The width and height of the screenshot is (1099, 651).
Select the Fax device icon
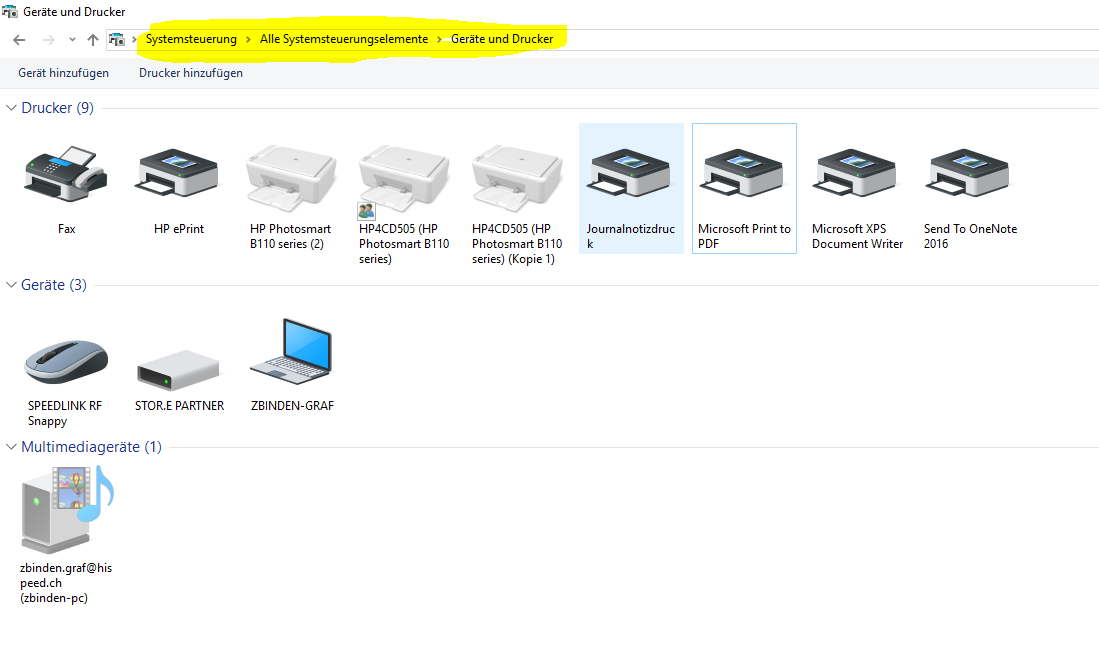pyautogui.click(x=66, y=174)
